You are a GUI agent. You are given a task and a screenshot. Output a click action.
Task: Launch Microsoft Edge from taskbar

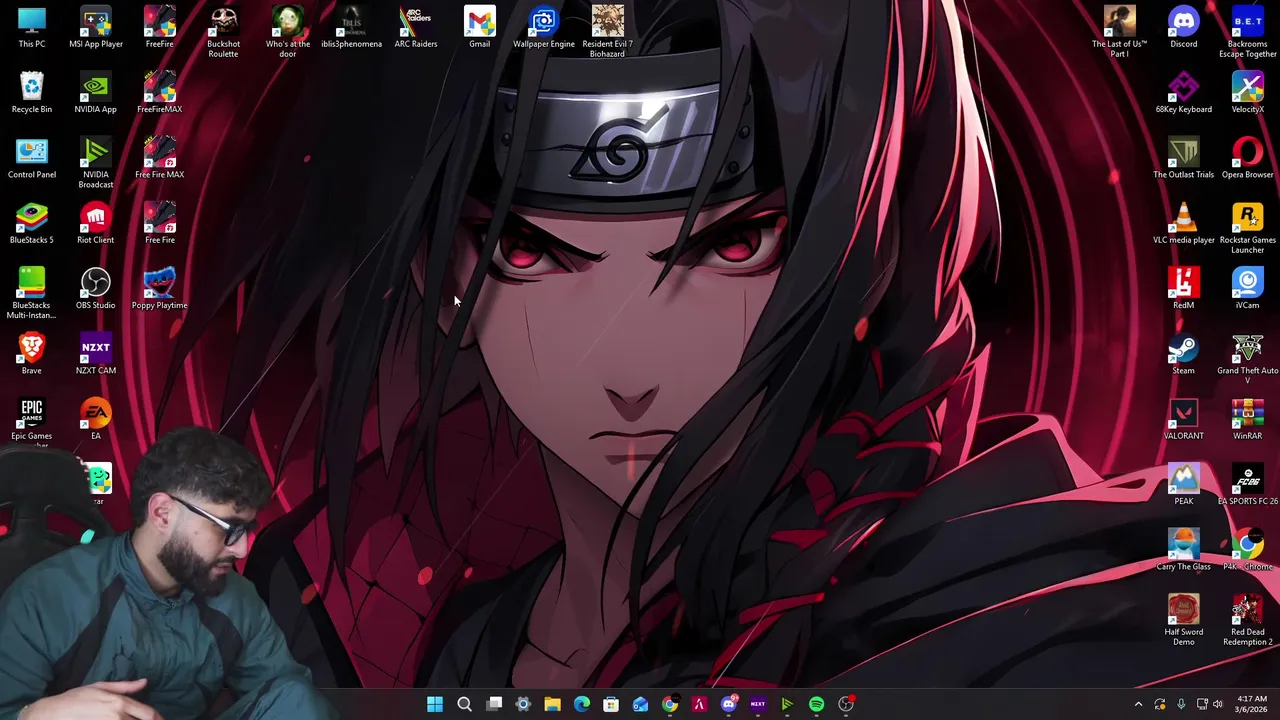pyautogui.click(x=582, y=704)
